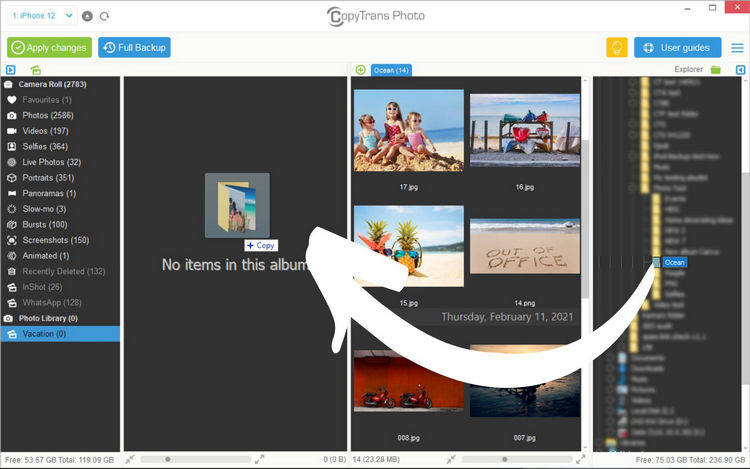Open the iPhone 12 device dropdown
This screenshot has height=469, width=750.
pos(41,16)
